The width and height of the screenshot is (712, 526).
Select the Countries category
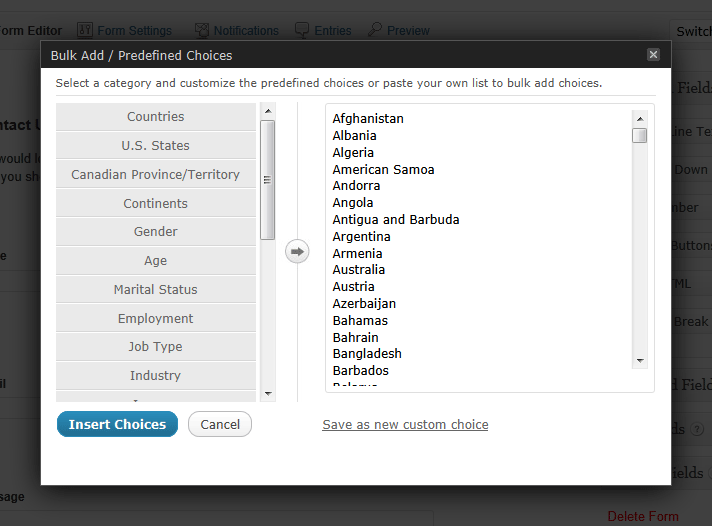[x=156, y=117]
